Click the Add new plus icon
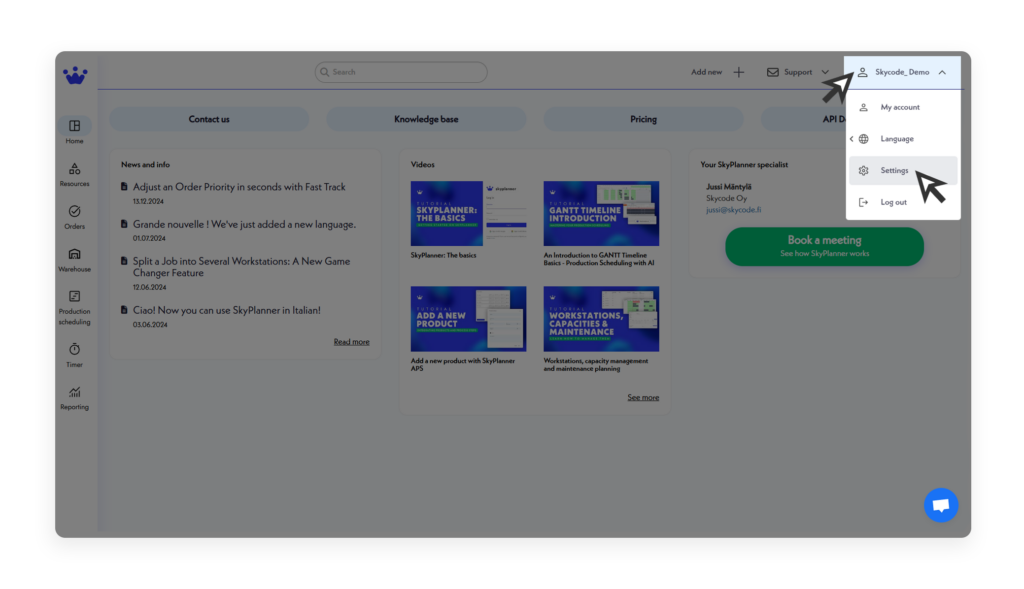The height and width of the screenshot is (589, 1024). pos(739,72)
